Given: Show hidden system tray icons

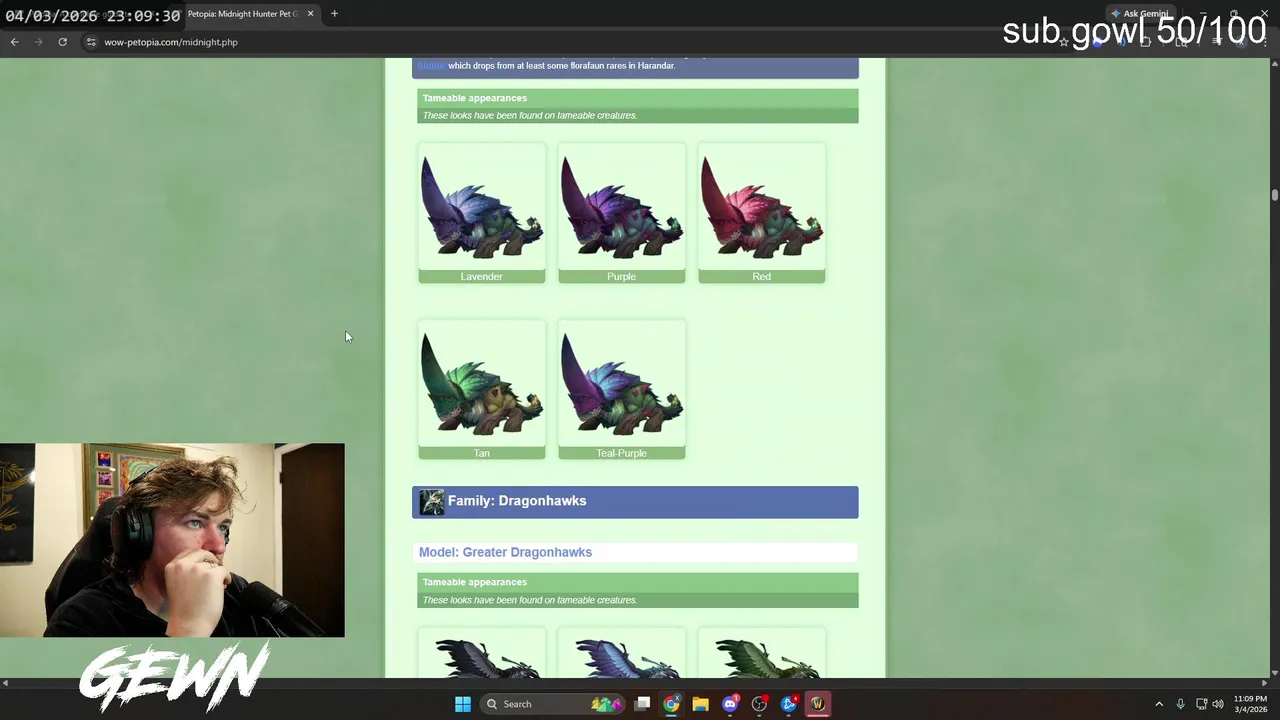Looking at the screenshot, I should click(1159, 704).
